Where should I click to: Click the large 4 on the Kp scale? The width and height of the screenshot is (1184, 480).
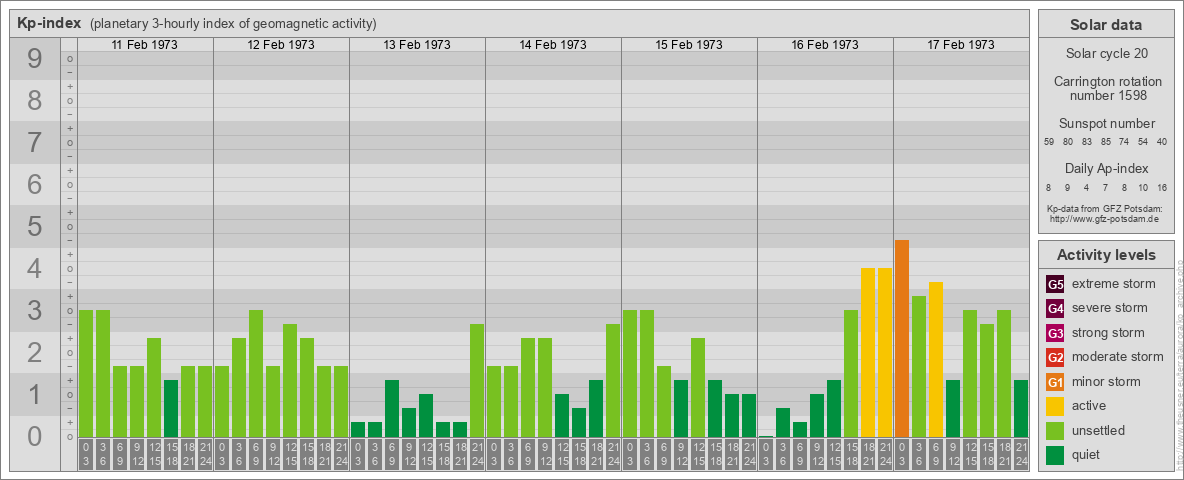click(x=35, y=269)
